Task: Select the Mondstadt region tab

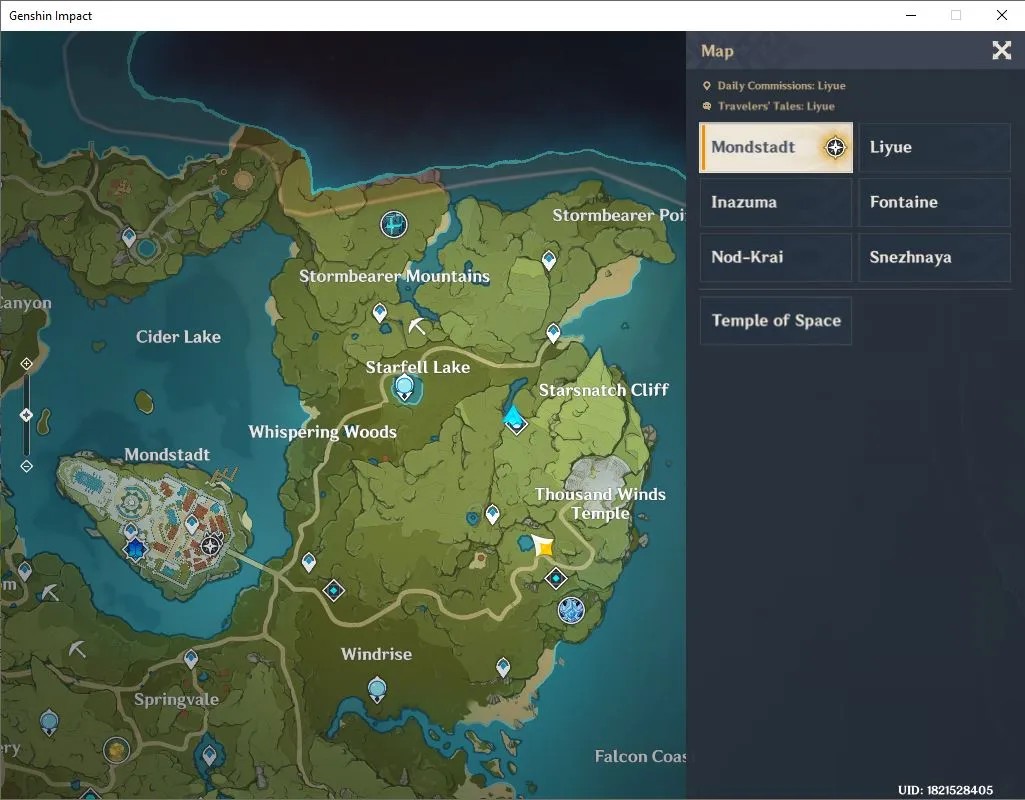Action: [776, 147]
